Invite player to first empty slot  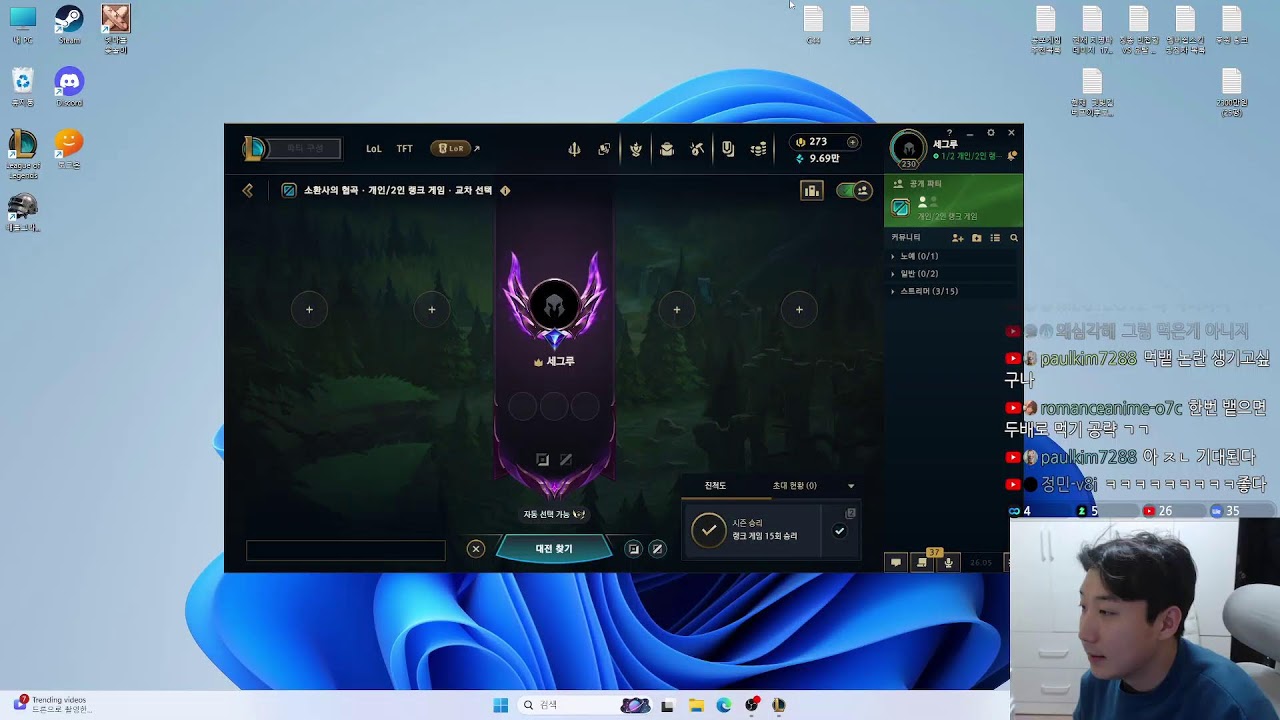309,310
